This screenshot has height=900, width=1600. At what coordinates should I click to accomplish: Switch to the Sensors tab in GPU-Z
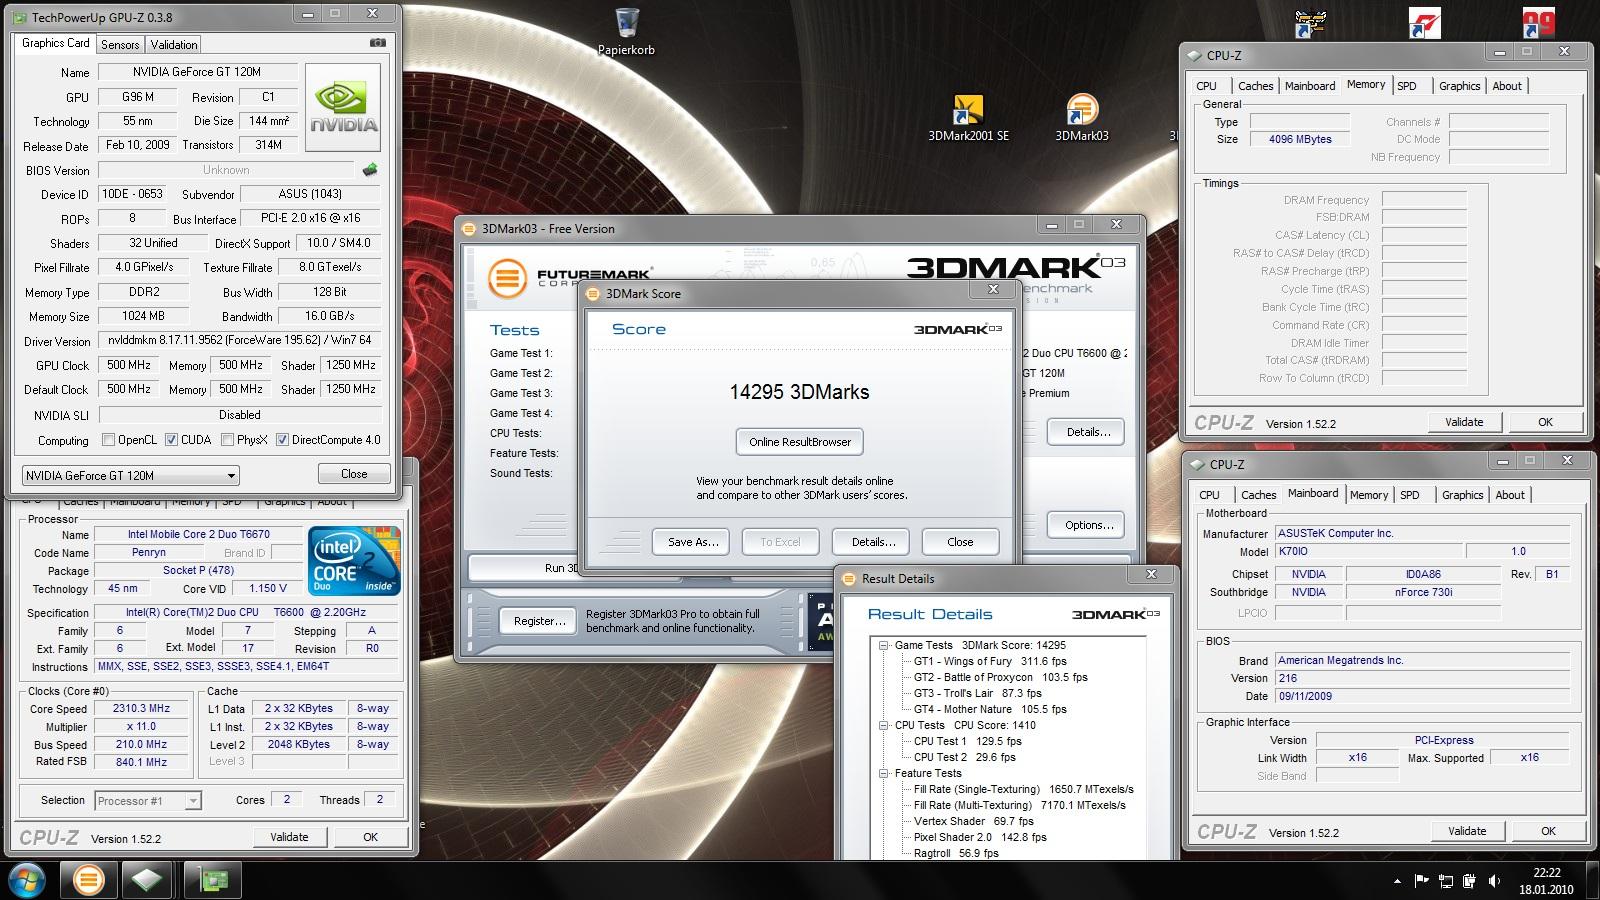point(120,44)
